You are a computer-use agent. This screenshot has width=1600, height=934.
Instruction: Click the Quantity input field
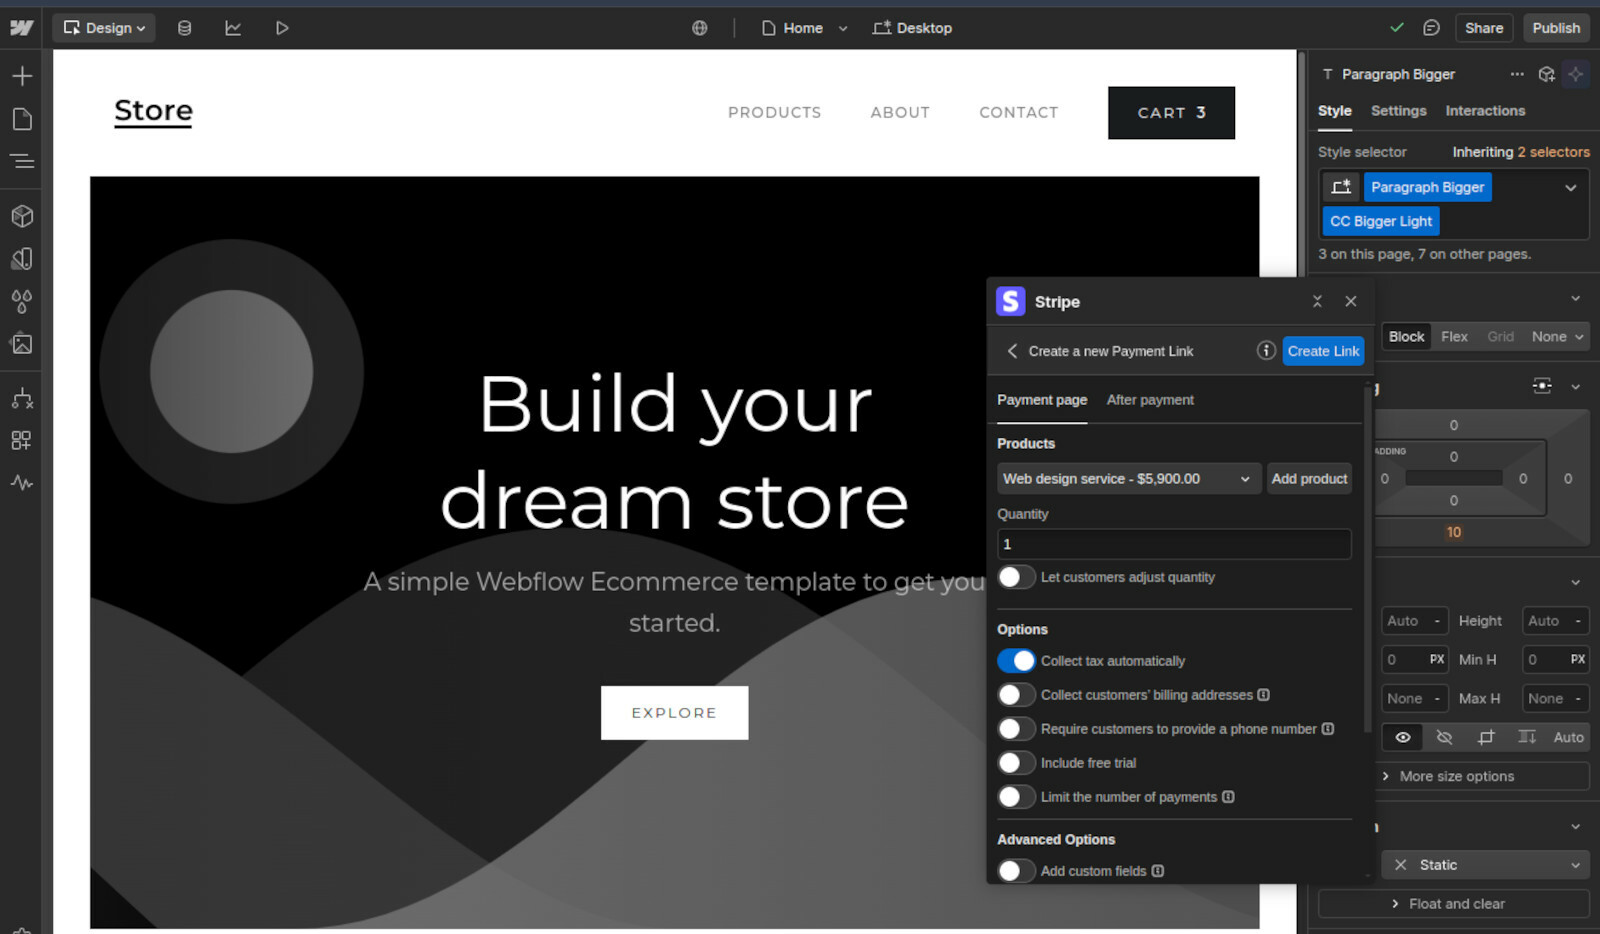1172,543
